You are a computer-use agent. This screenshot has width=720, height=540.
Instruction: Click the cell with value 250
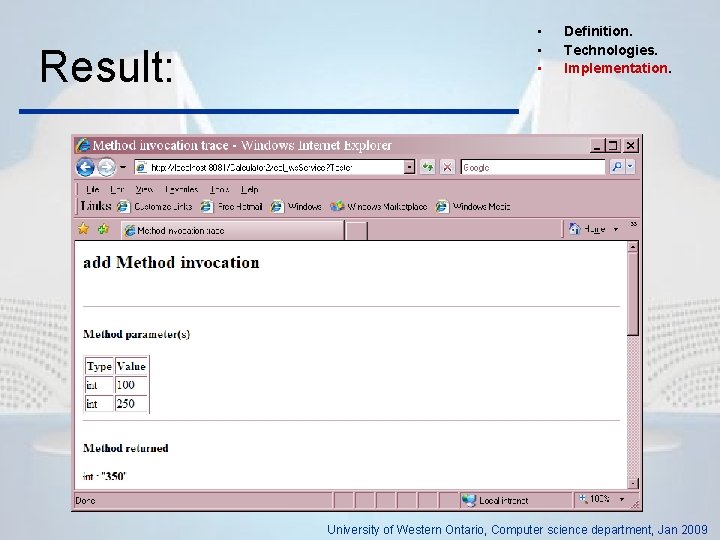tap(131, 404)
